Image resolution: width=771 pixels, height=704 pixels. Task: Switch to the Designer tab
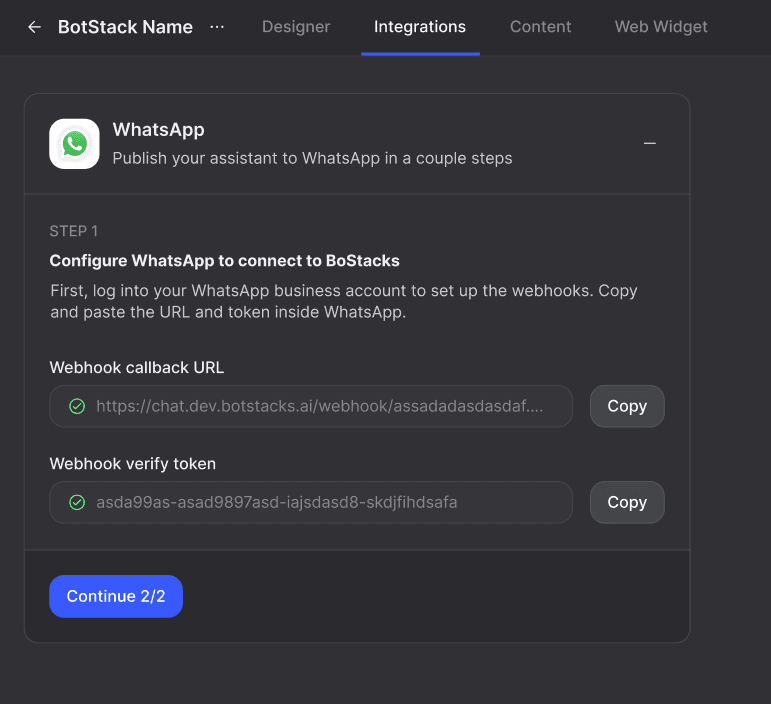point(296,27)
